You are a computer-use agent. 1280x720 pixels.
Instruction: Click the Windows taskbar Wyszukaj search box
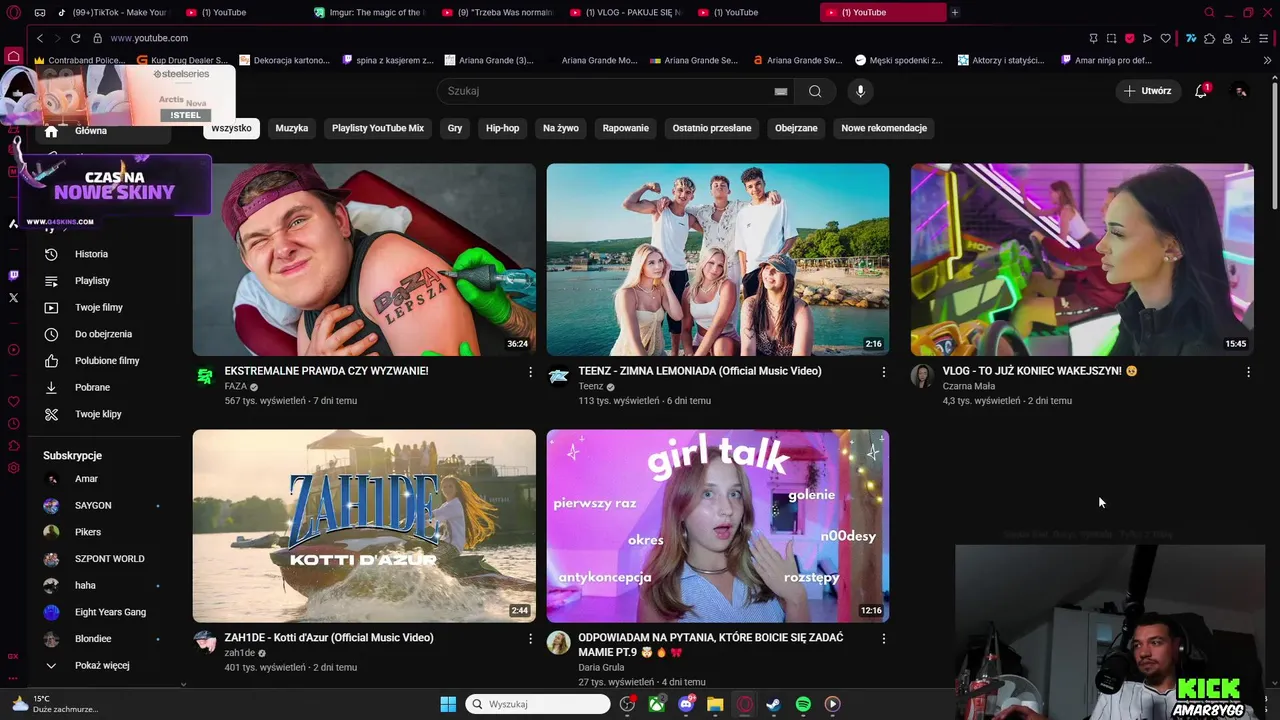click(538, 704)
